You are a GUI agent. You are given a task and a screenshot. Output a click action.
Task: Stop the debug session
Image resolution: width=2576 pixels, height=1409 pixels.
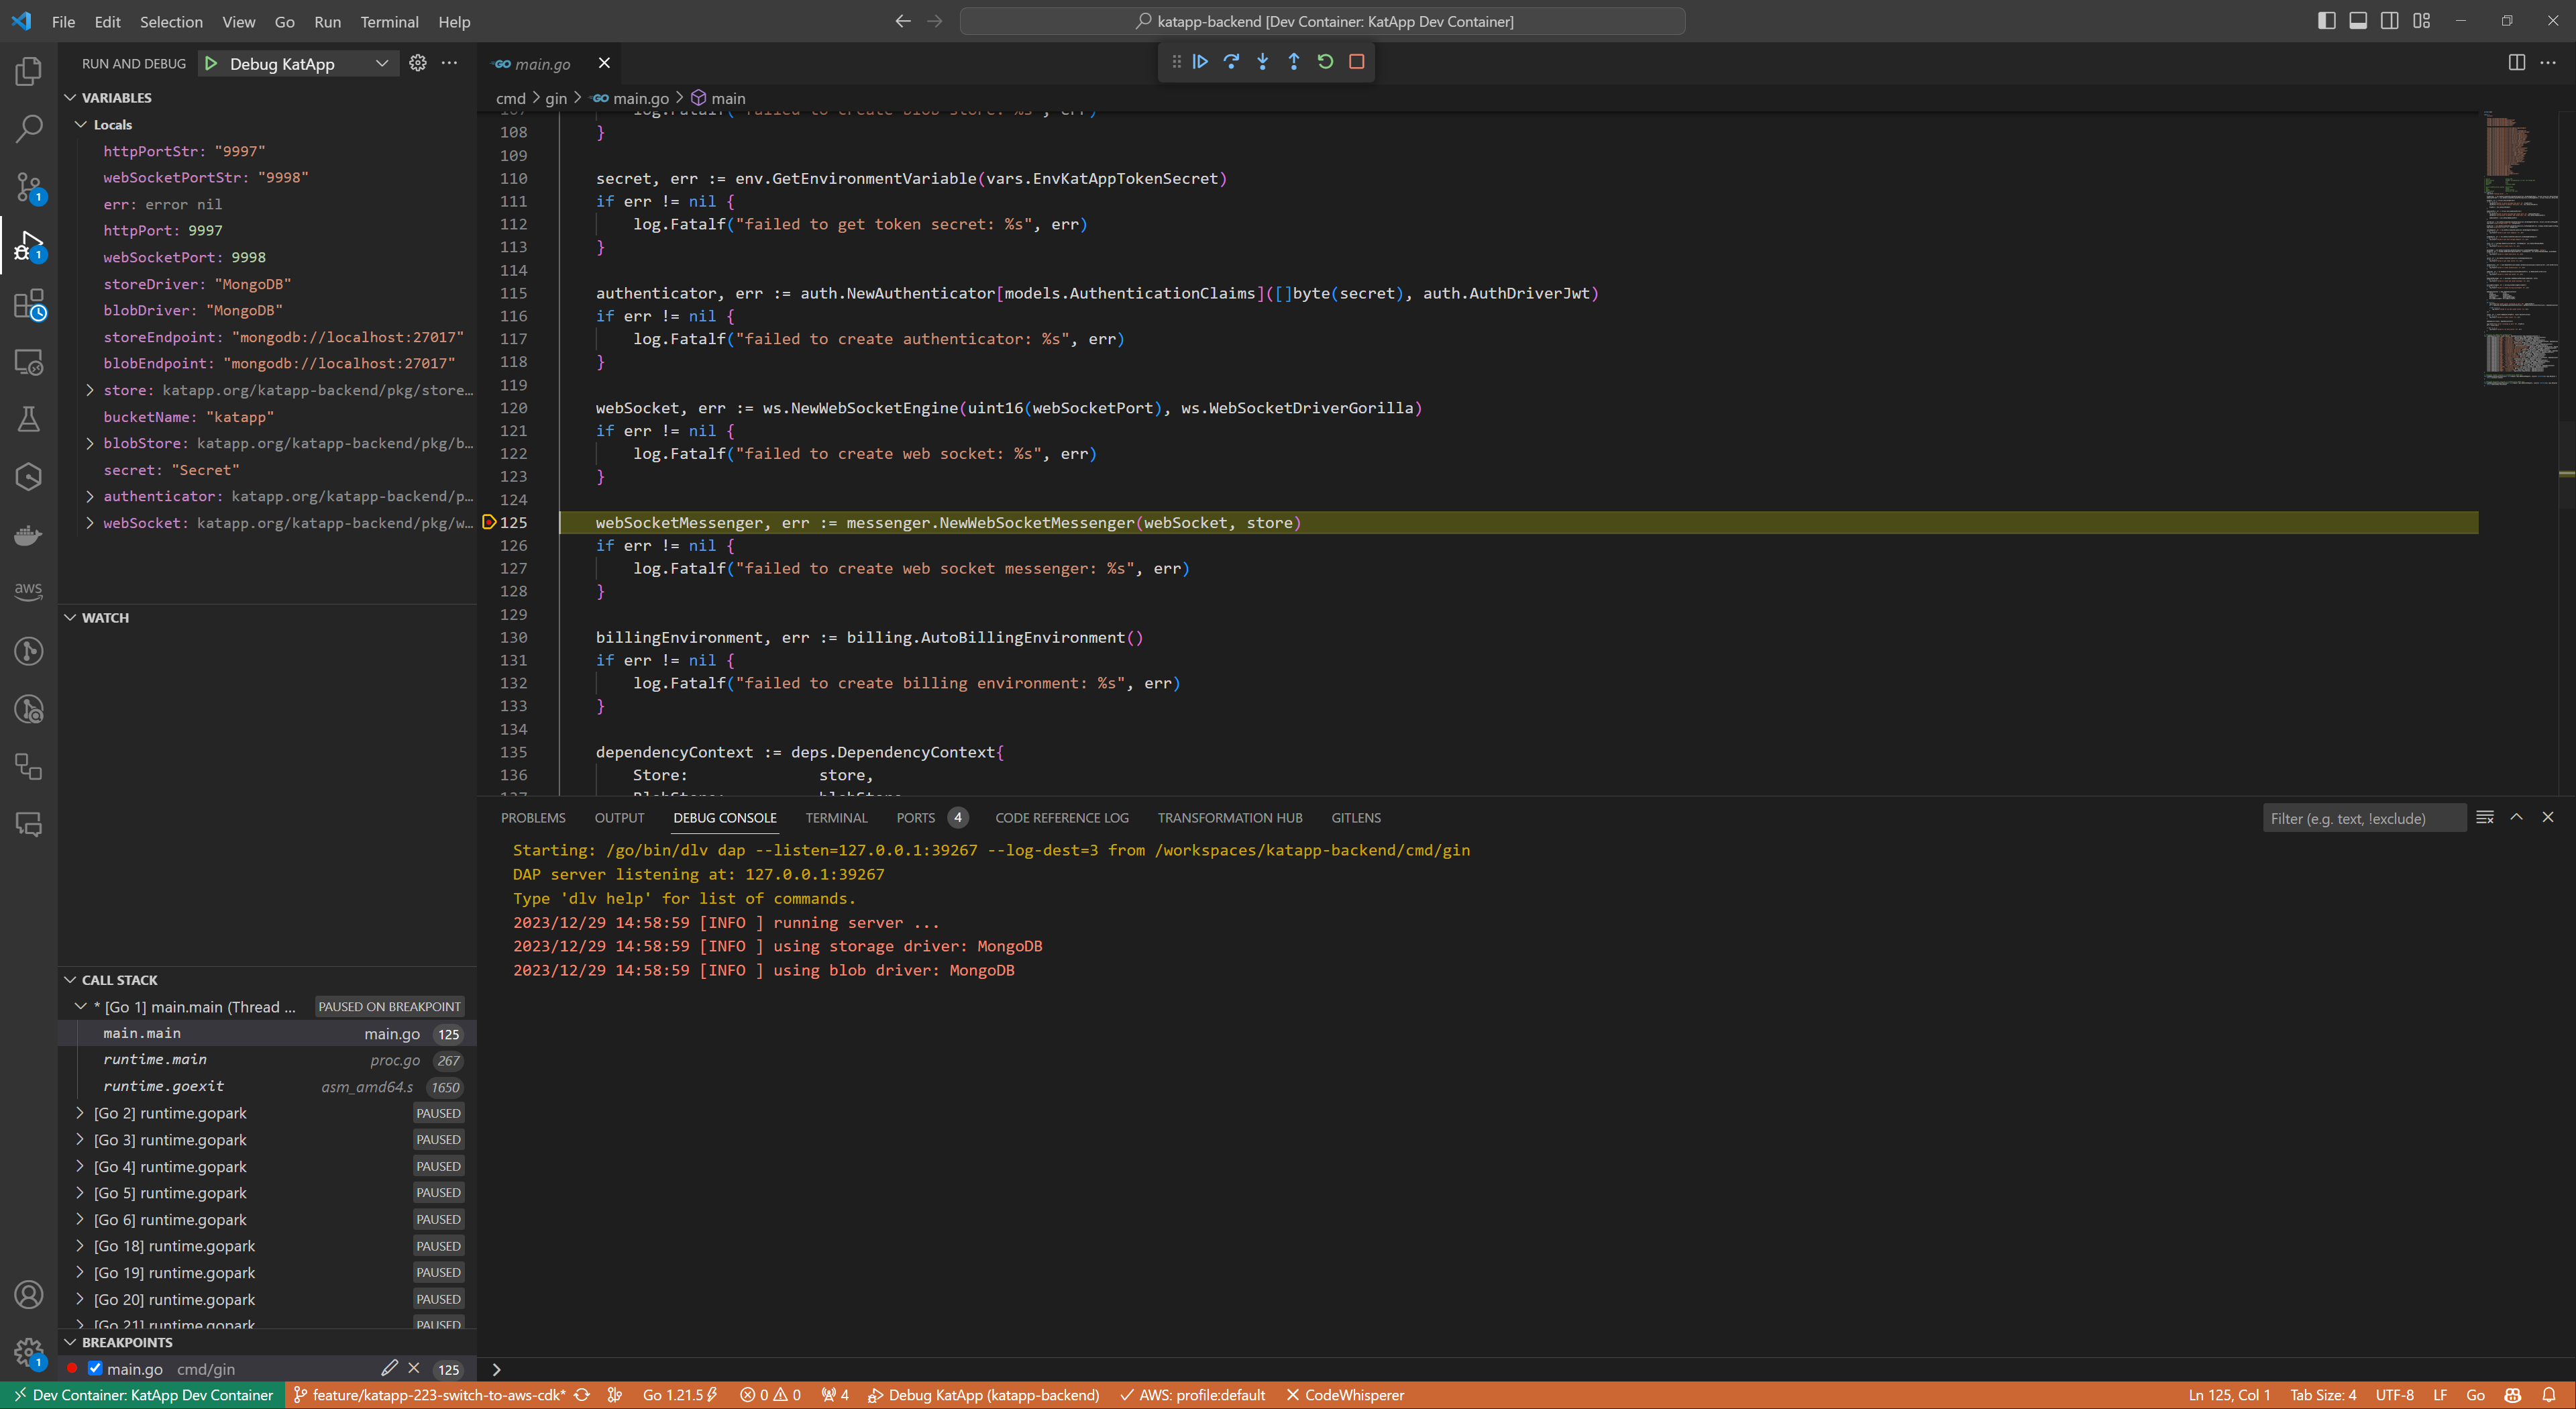tap(1357, 62)
